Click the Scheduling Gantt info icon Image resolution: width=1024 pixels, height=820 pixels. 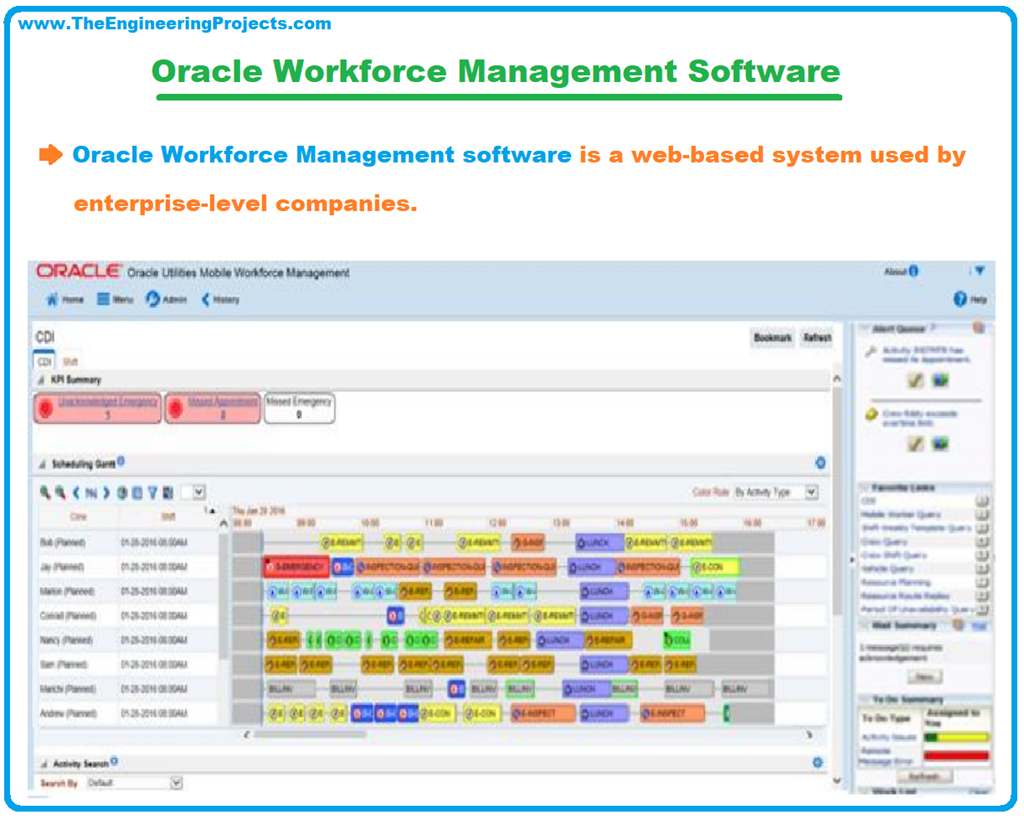click(x=121, y=461)
